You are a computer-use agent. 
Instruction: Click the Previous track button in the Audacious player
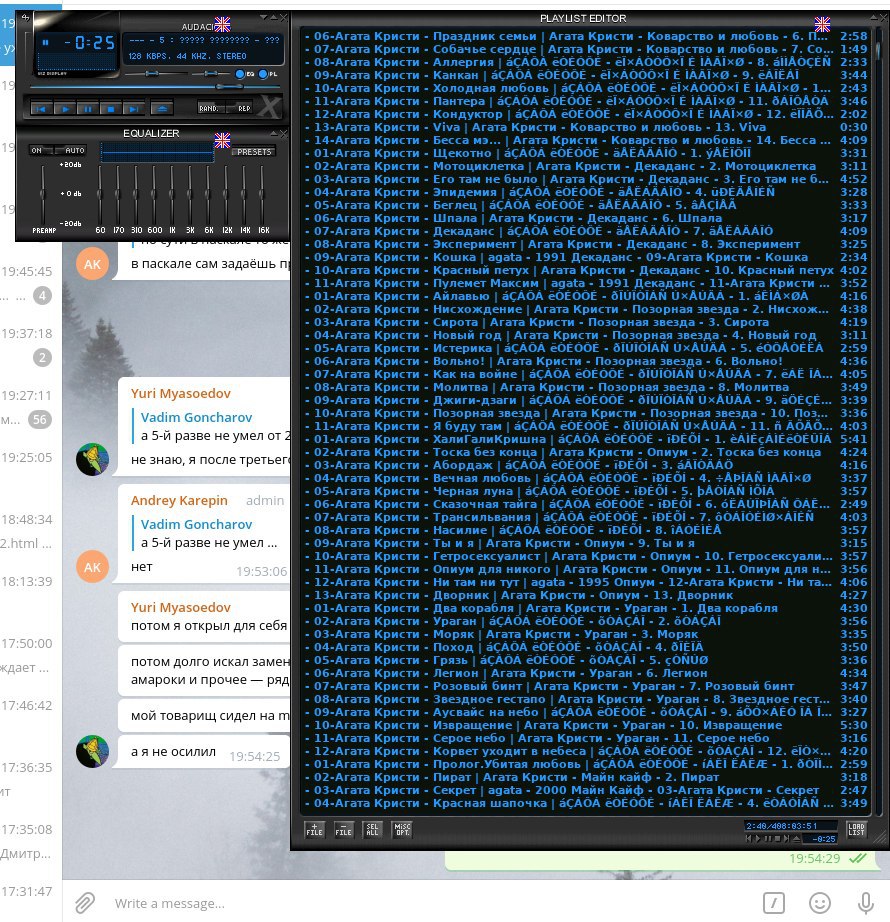[42, 109]
